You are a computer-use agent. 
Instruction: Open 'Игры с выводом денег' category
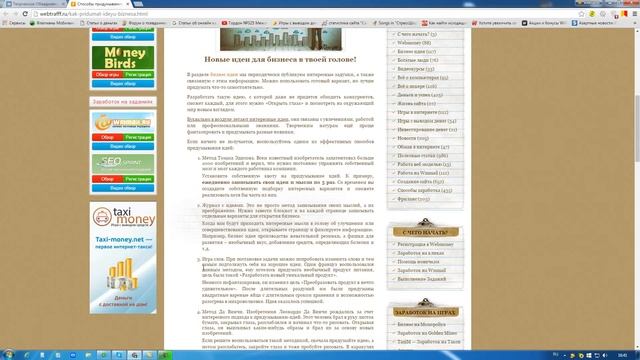pyautogui.click(x=427, y=121)
